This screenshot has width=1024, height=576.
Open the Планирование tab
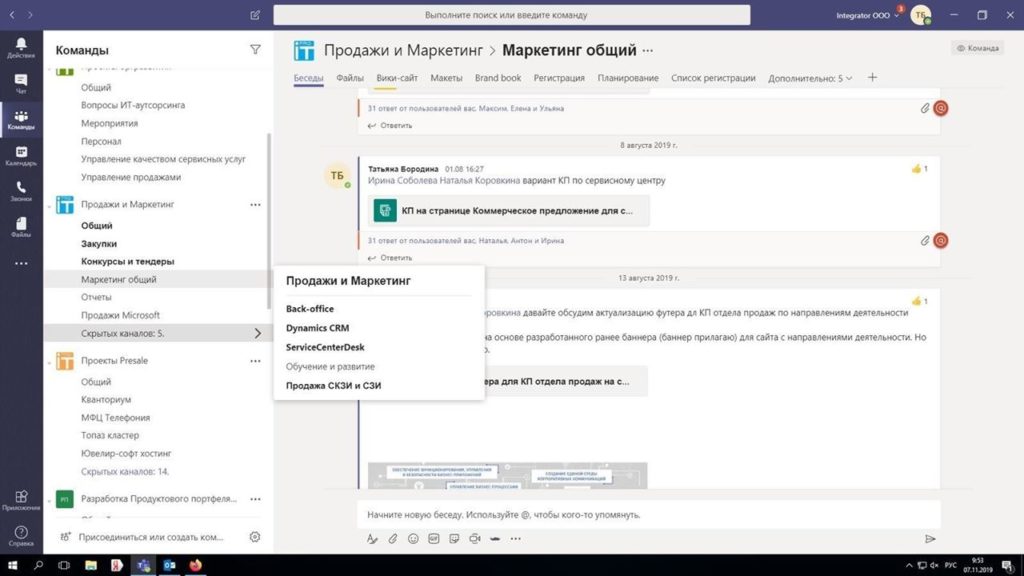pos(628,78)
